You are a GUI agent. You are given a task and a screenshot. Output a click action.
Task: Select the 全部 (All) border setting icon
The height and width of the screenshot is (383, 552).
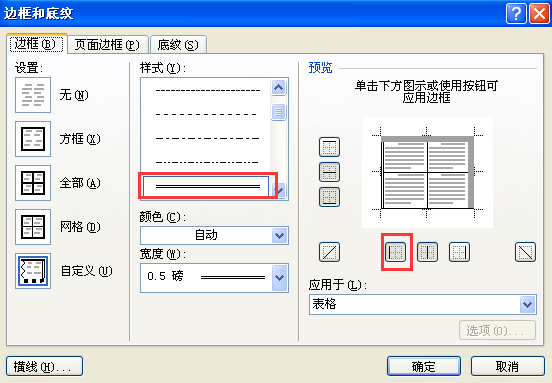pyautogui.click(x=33, y=183)
